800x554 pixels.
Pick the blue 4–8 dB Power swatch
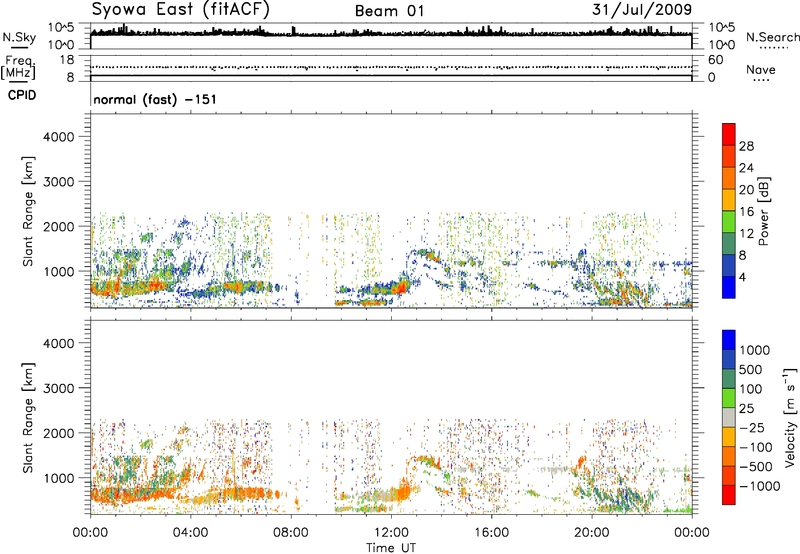point(729,266)
